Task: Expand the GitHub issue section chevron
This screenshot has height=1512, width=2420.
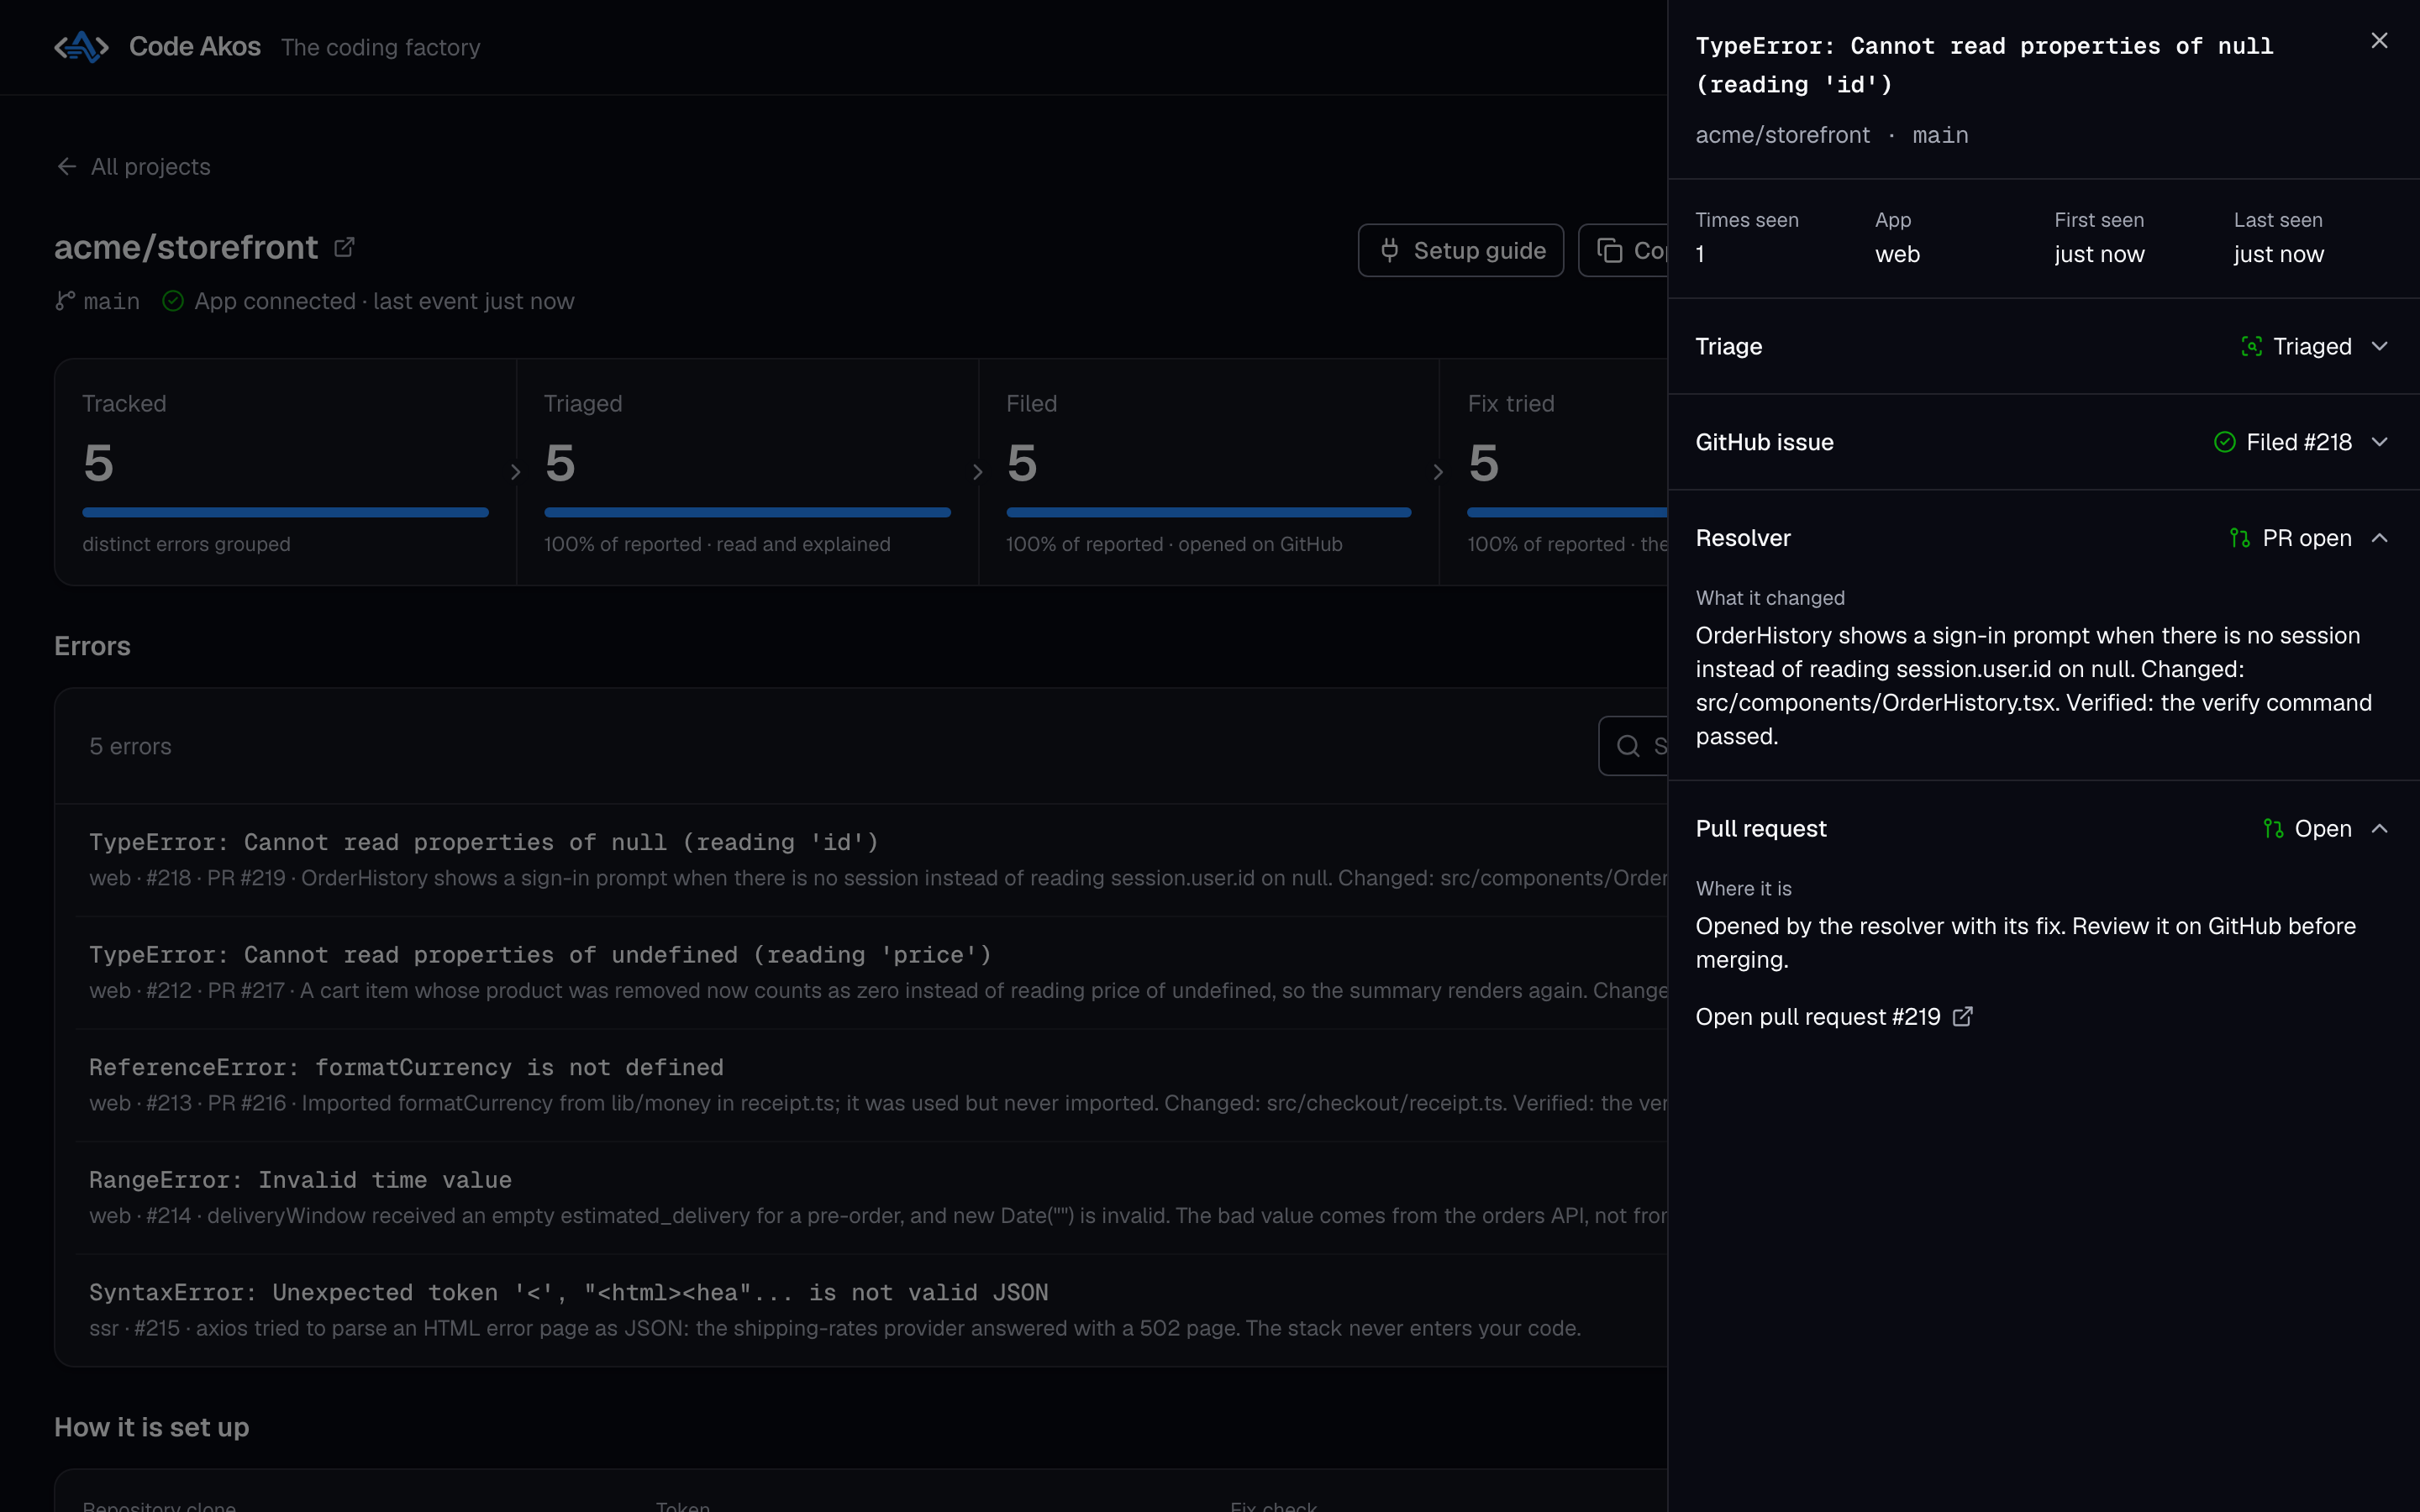Action: pyautogui.click(x=2380, y=442)
